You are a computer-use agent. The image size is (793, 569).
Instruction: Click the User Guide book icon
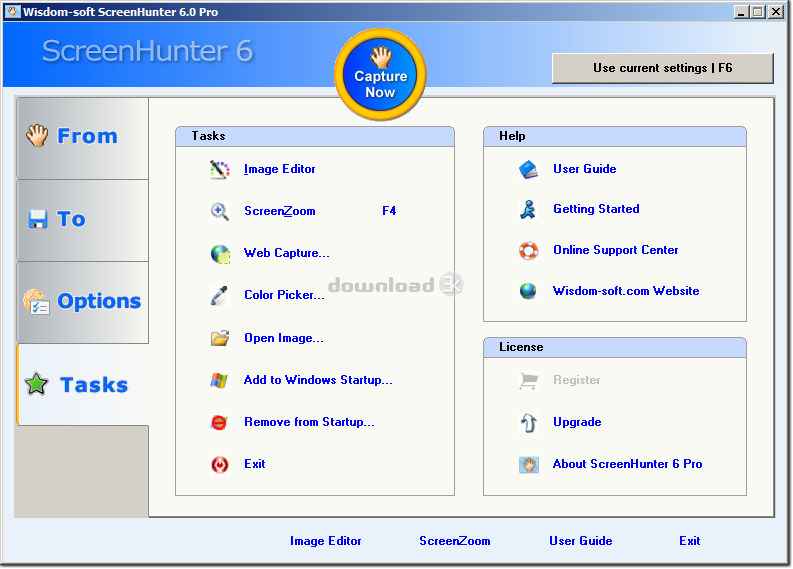pyautogui.click(x=528, y=170)
